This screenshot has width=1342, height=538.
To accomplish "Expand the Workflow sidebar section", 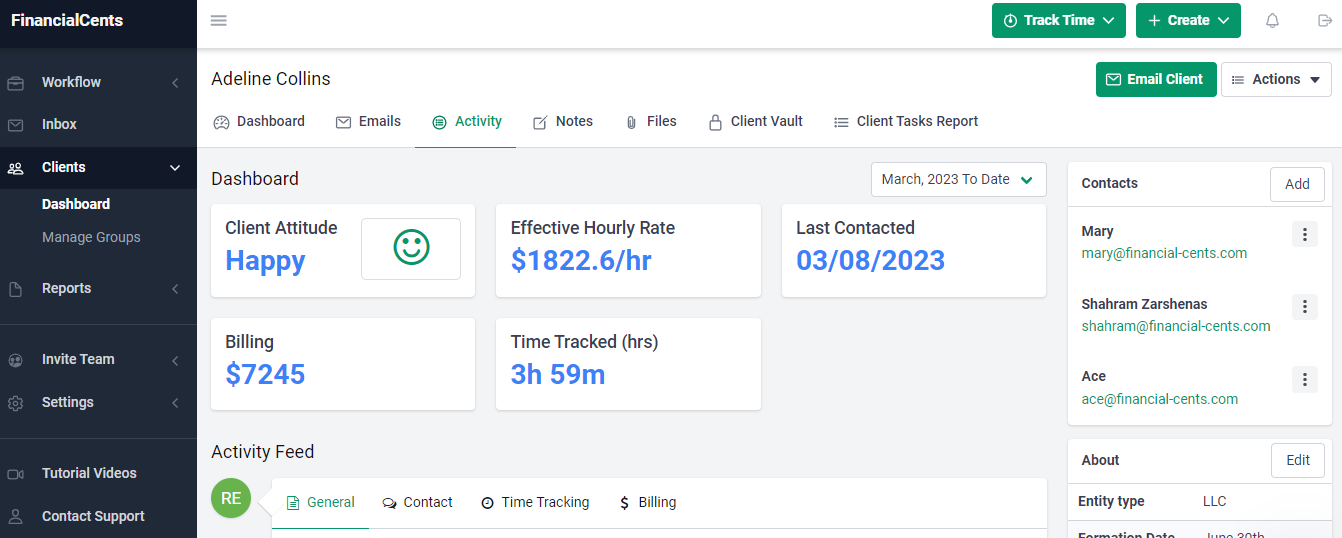I will (95, 83).
